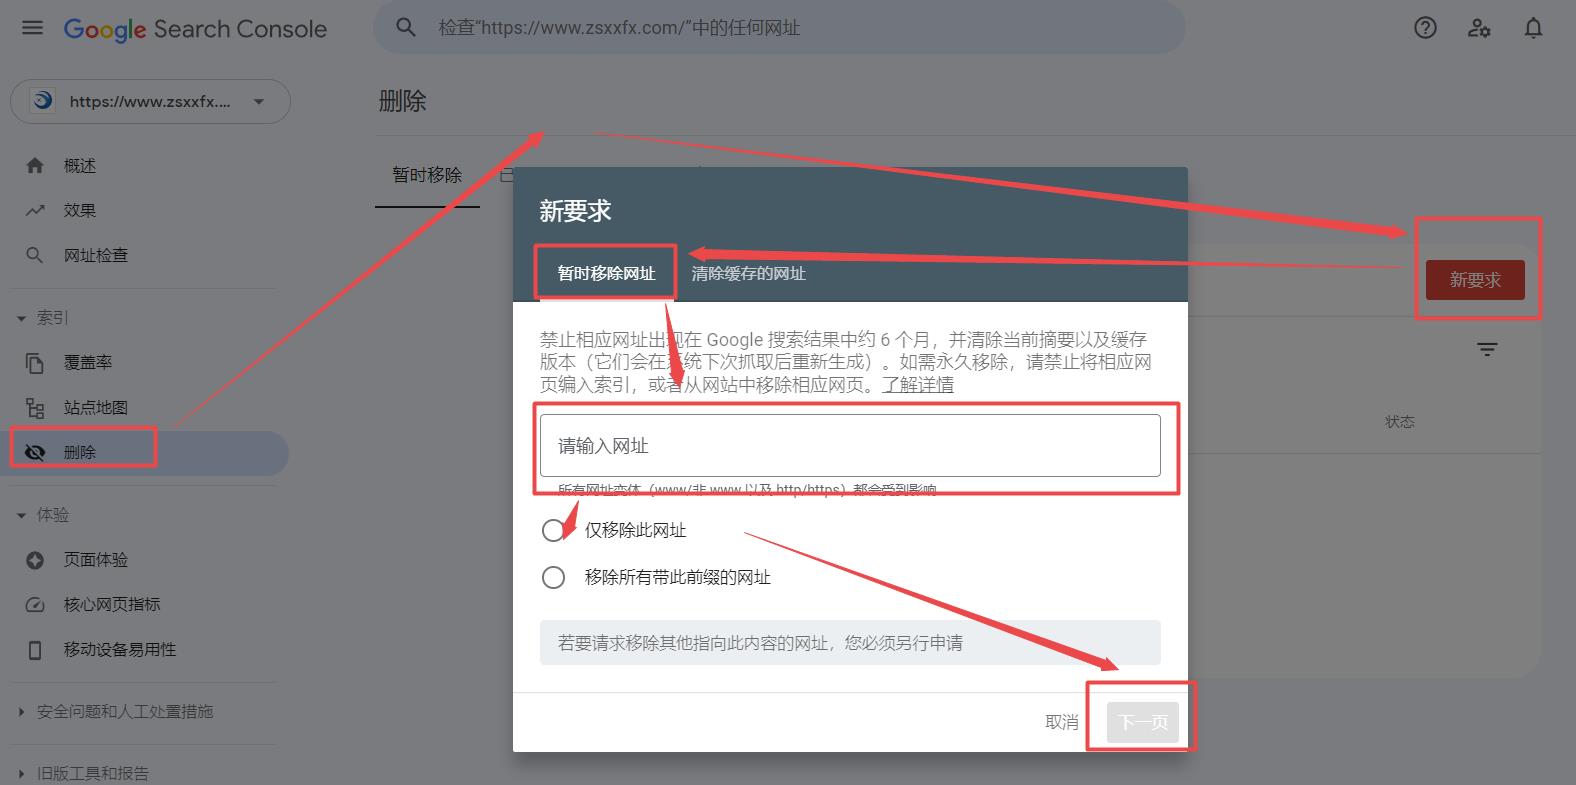Select the 暂时移除 page tab
Image resolution: width=1576 pixels, height=785 pixels.
coord(427,175)
